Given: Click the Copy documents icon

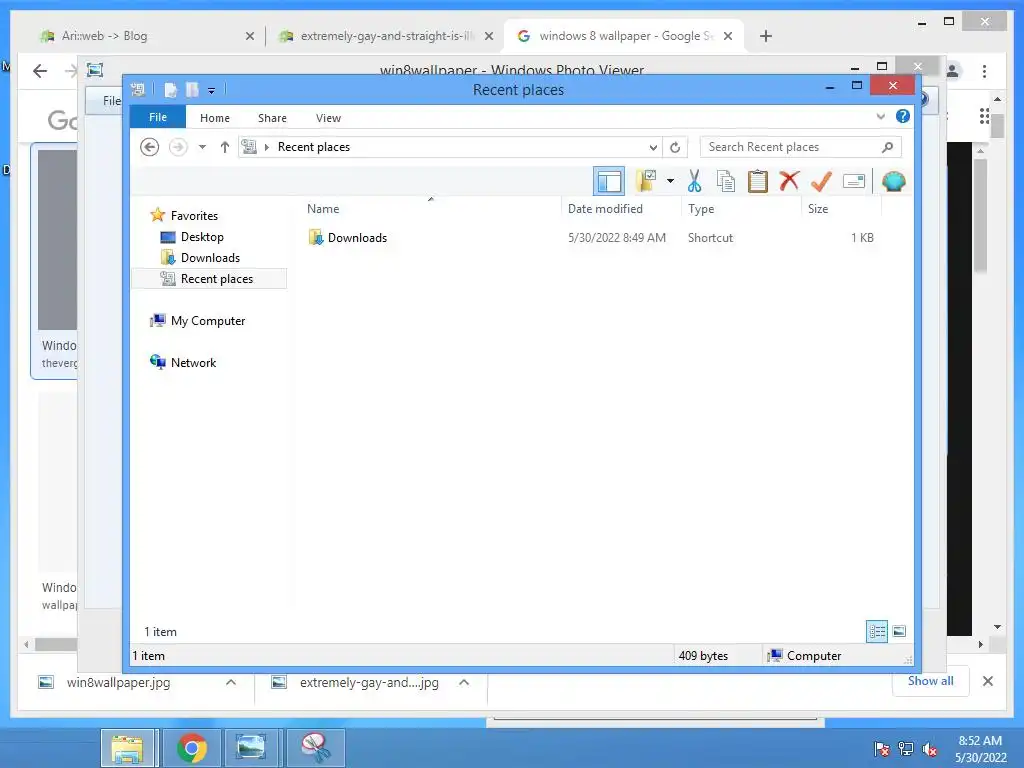Looking at the screenshot, I should pos(726,181).
